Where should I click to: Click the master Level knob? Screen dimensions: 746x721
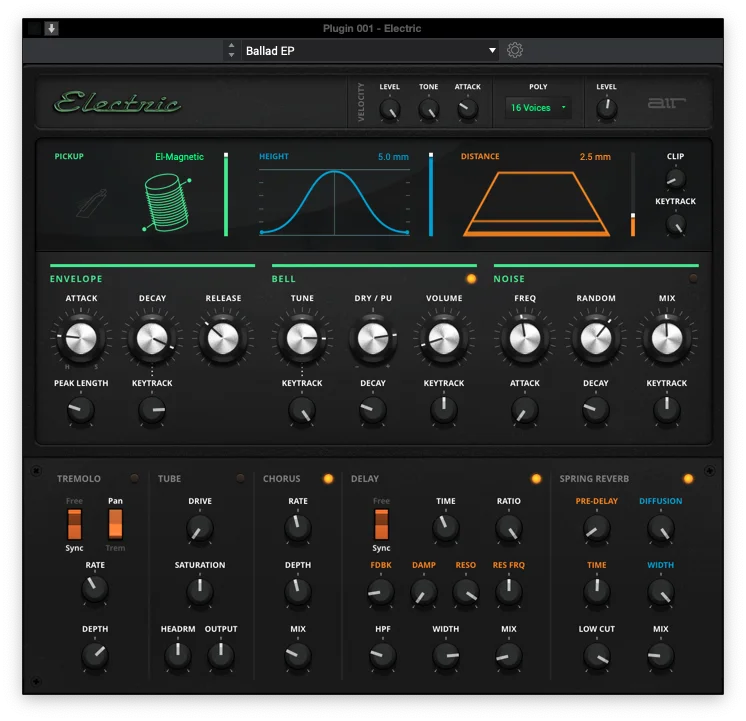tap(607, 109)
